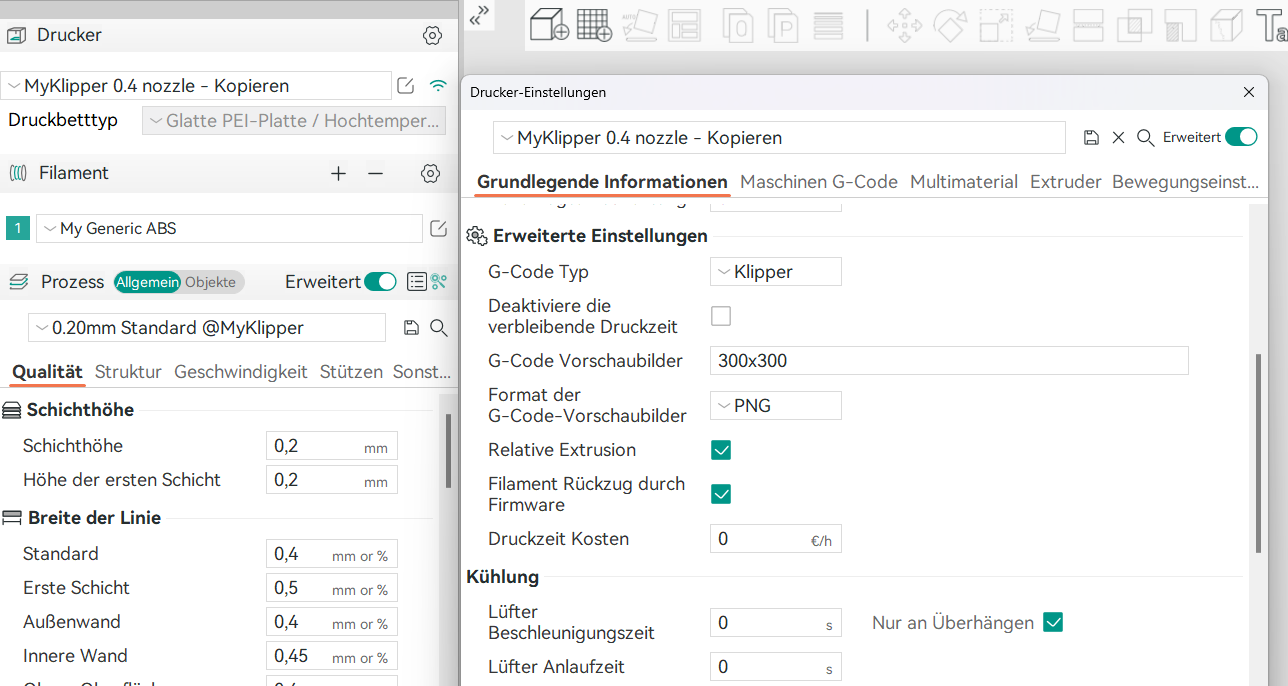Switch to Maschinen G-Code tab
The height and width of the screenshot is (686, 1288).
(819, 182)
